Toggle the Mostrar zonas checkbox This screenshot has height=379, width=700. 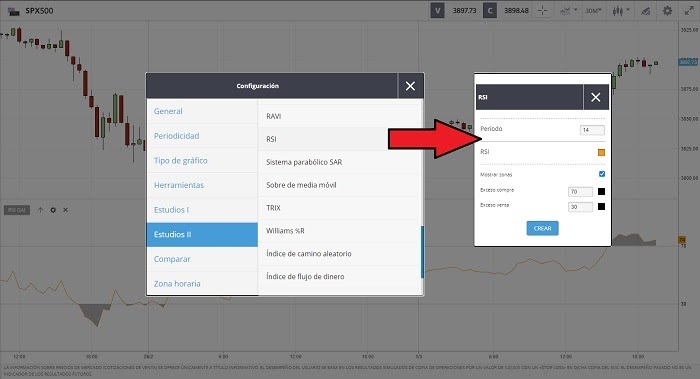602,174
